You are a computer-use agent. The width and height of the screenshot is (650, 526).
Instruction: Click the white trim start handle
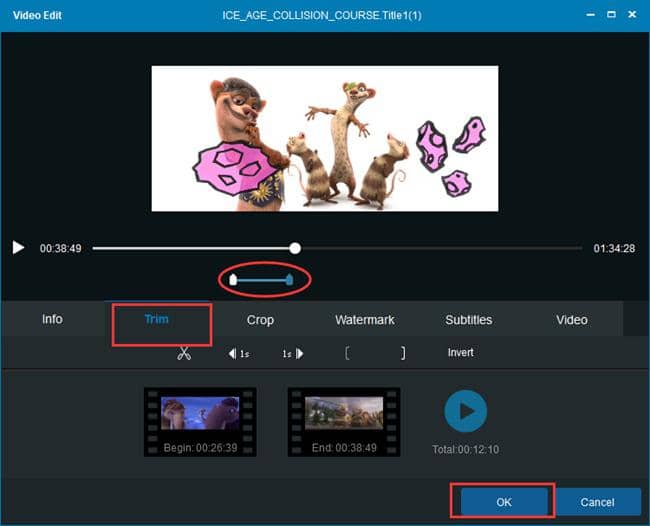[233, 280]
